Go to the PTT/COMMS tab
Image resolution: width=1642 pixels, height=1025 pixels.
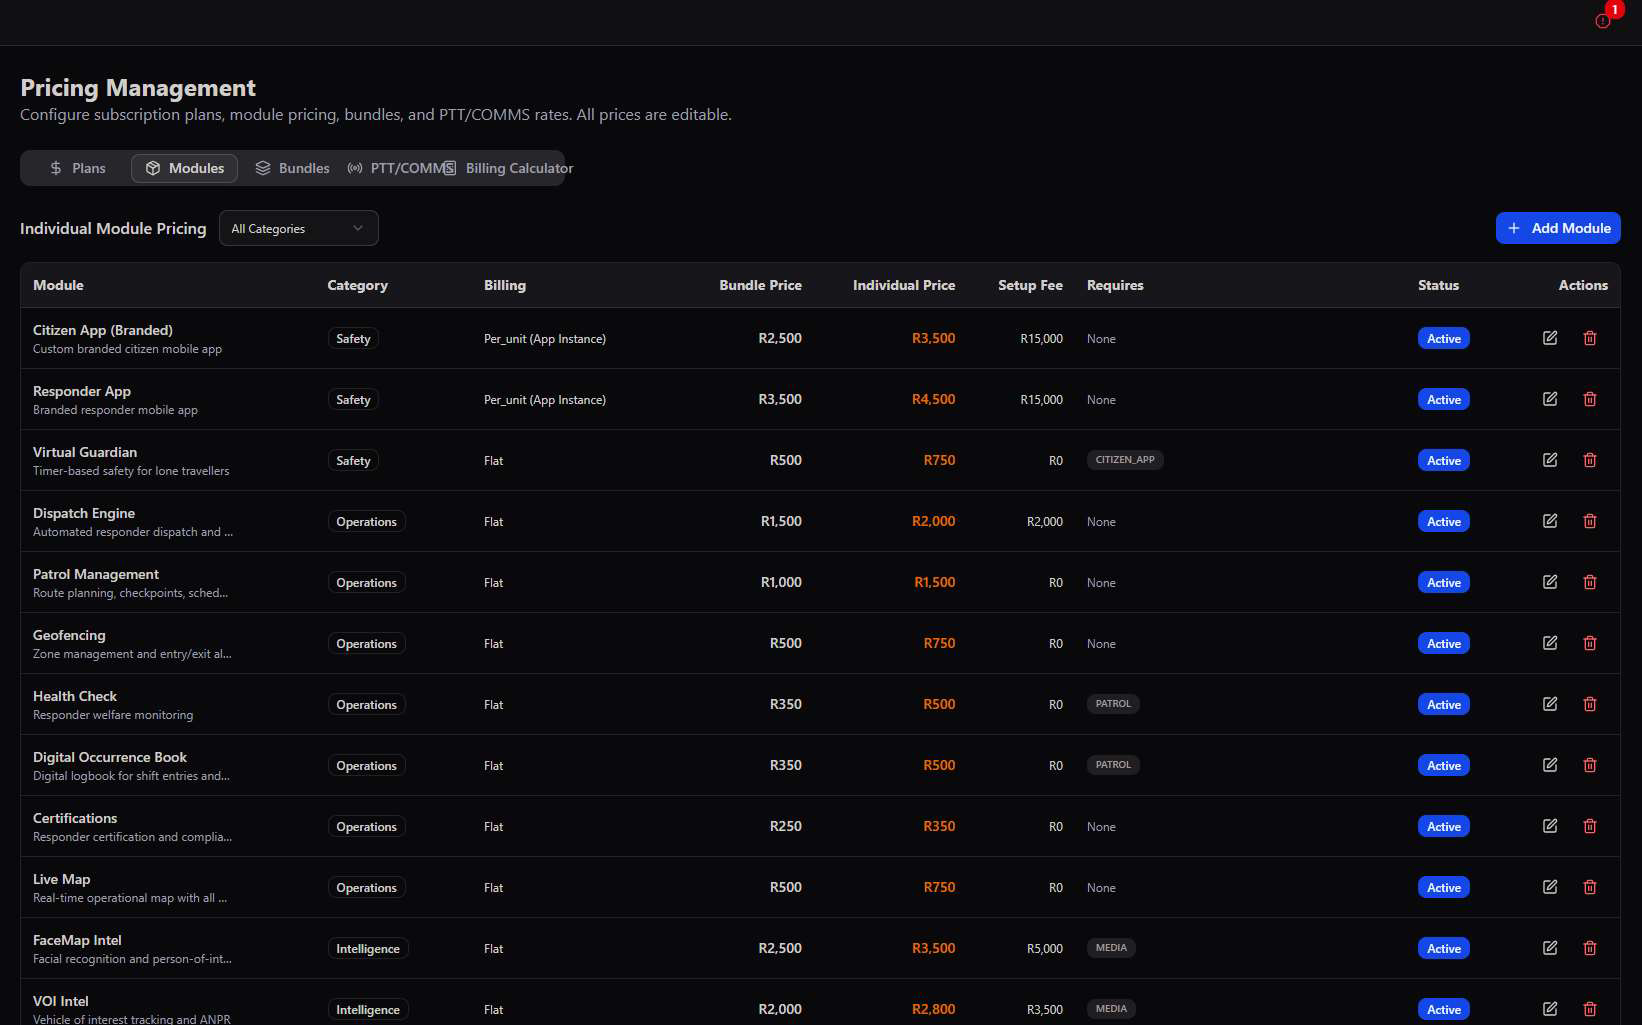click(x=400, y=168)
